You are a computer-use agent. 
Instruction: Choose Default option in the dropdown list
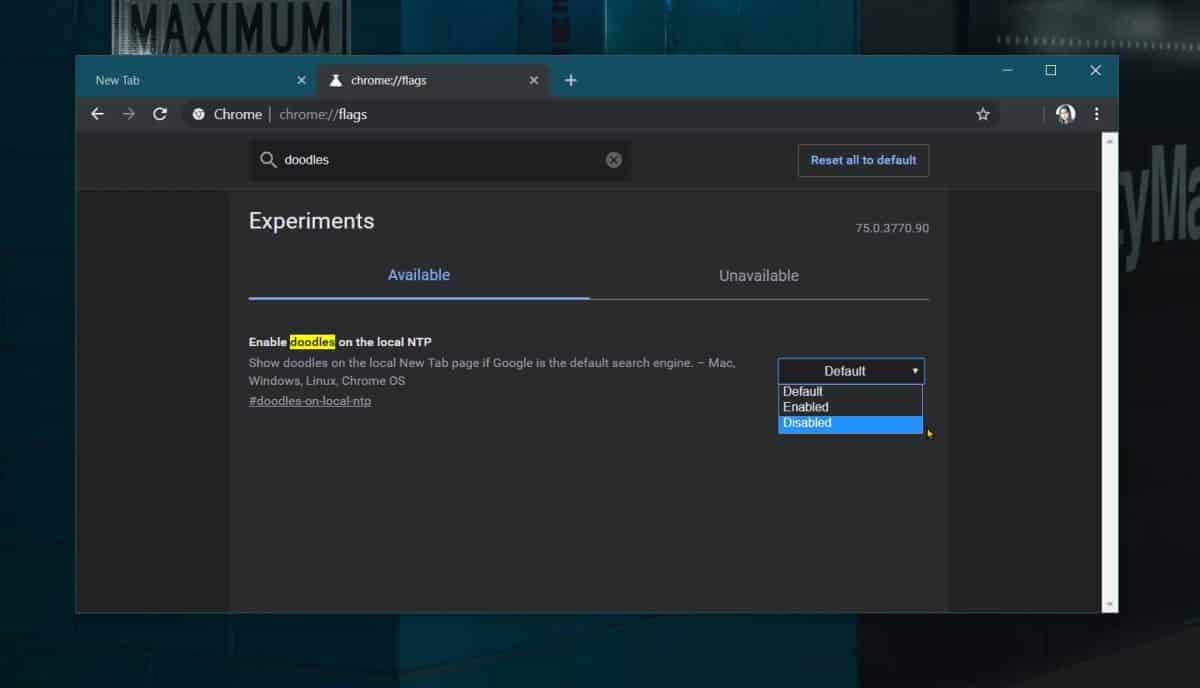pos(850,391)
